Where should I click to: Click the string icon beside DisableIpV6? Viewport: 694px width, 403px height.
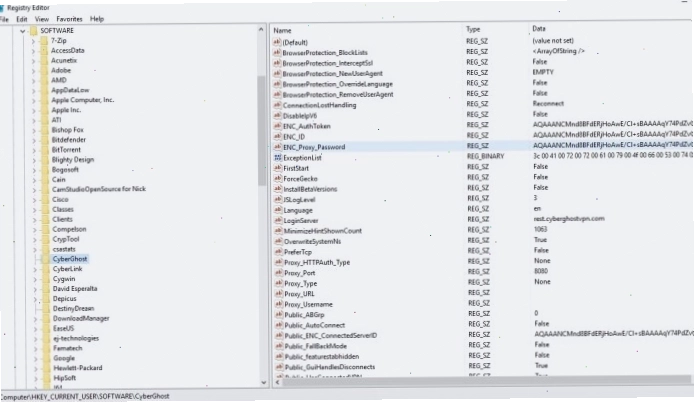[x=278, y=115]
